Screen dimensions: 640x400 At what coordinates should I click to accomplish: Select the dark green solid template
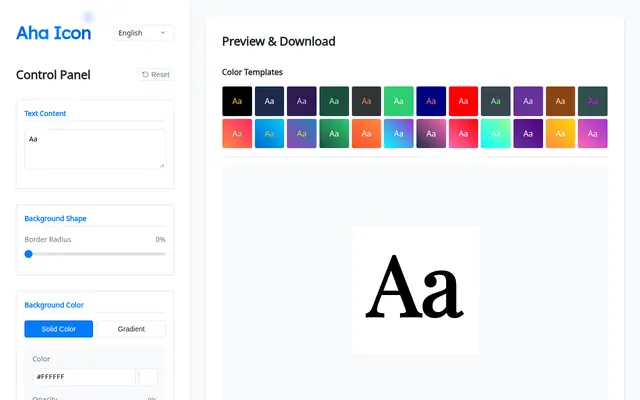tap(334, 101)
